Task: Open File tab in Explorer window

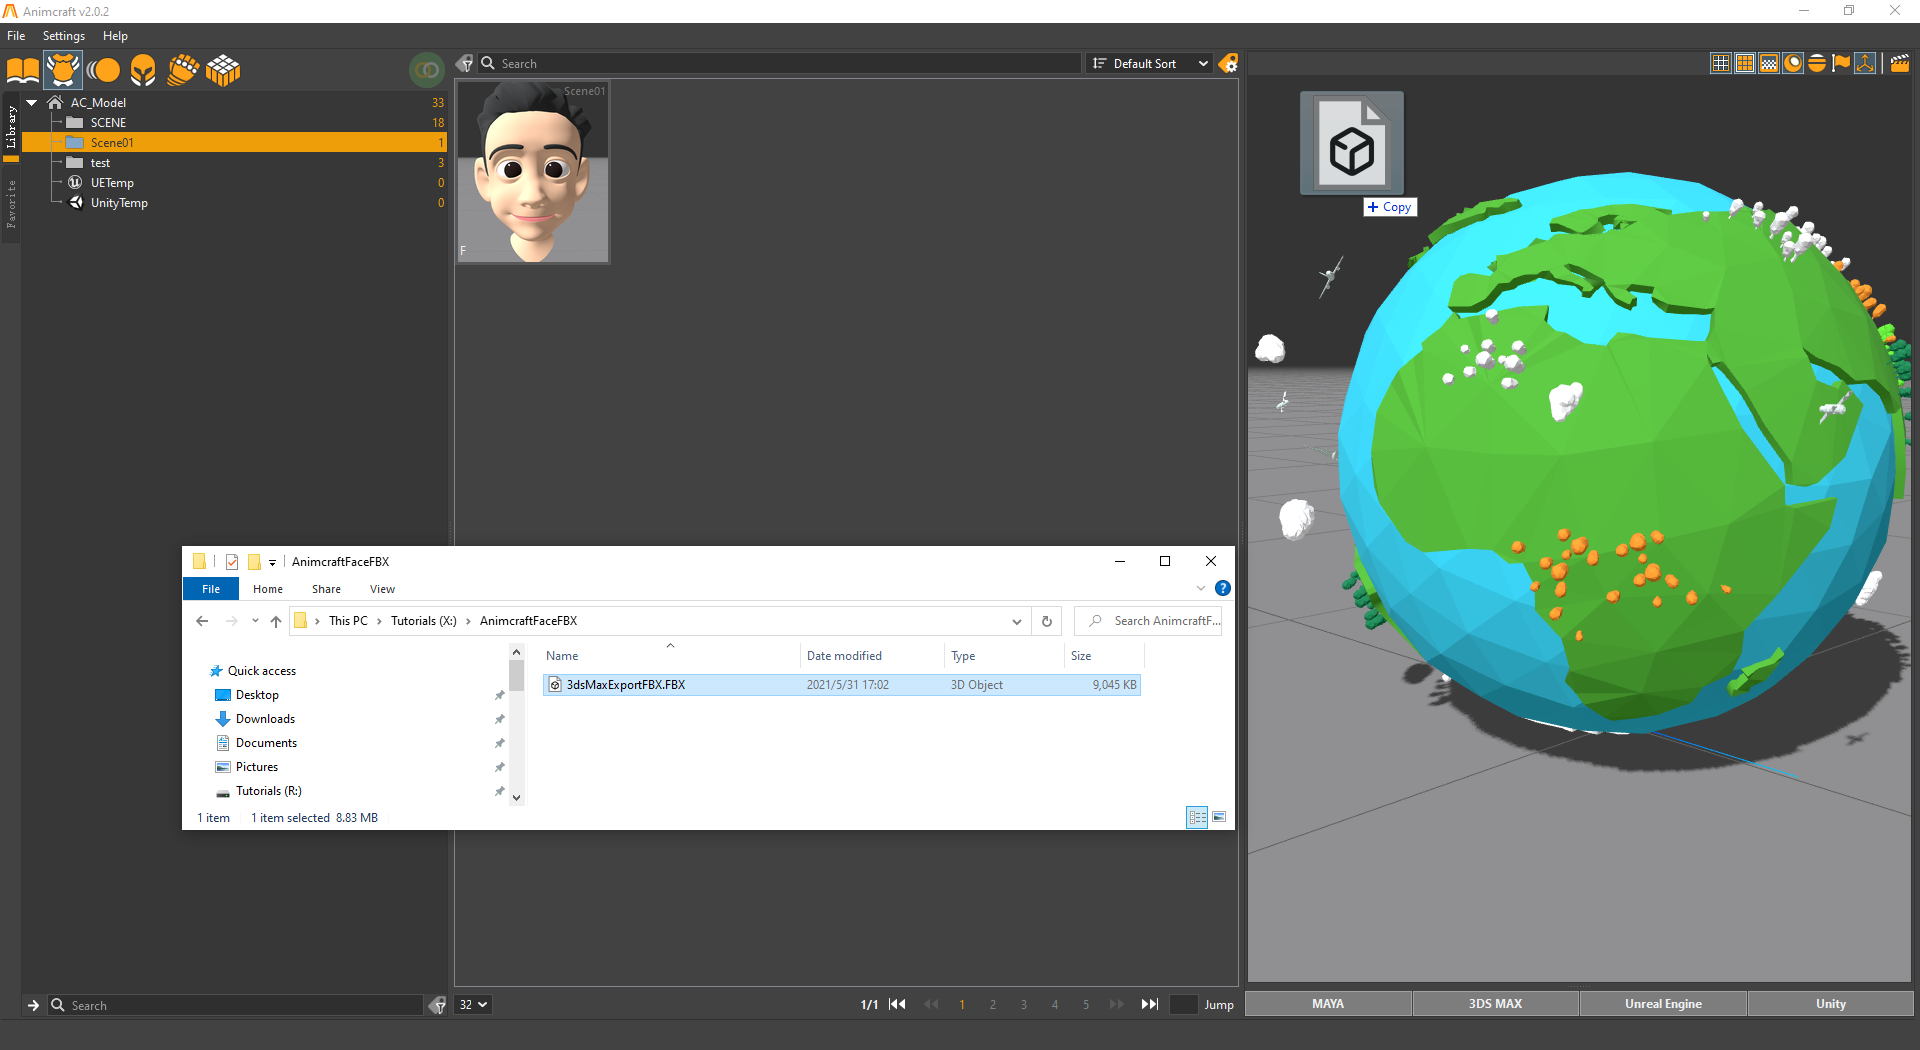Action: pyautogui.click(x=210, y=589)
